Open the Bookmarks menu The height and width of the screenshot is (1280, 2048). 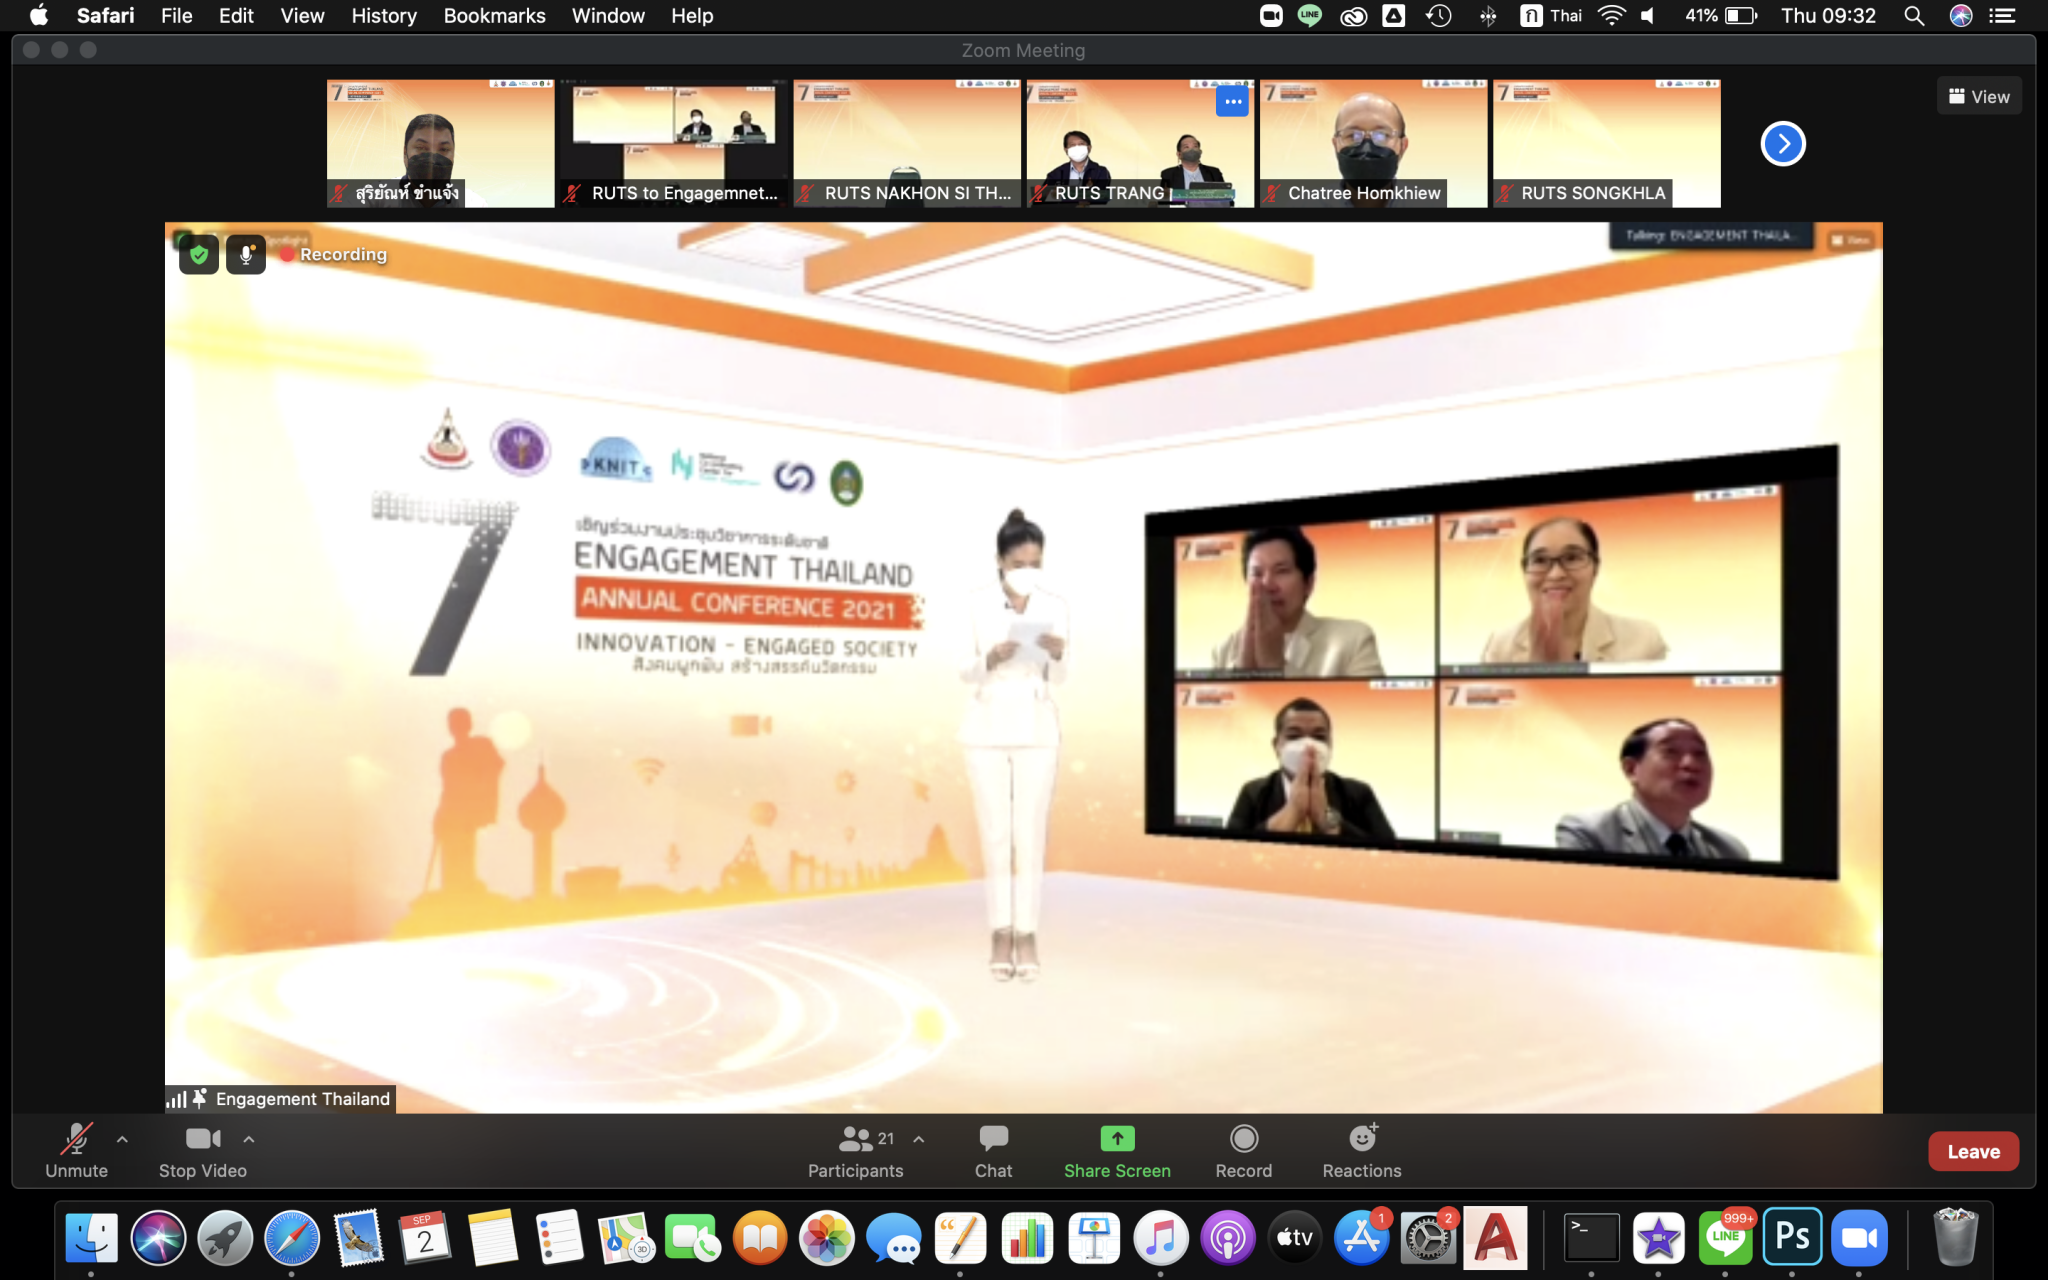(x=494, y=16)
